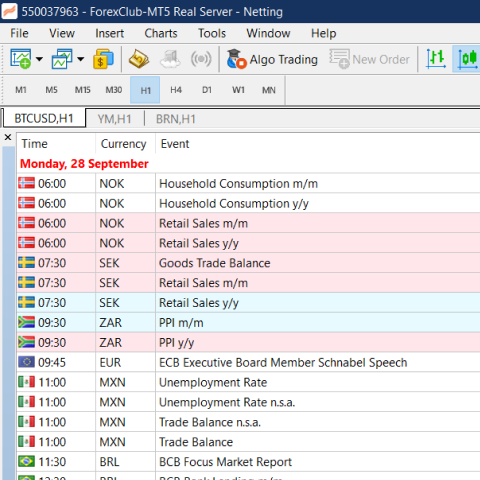The width and height of the screenshot is (480, 480).
Task: Click the grayed cloud VPS icon
Action: (170, 59)
